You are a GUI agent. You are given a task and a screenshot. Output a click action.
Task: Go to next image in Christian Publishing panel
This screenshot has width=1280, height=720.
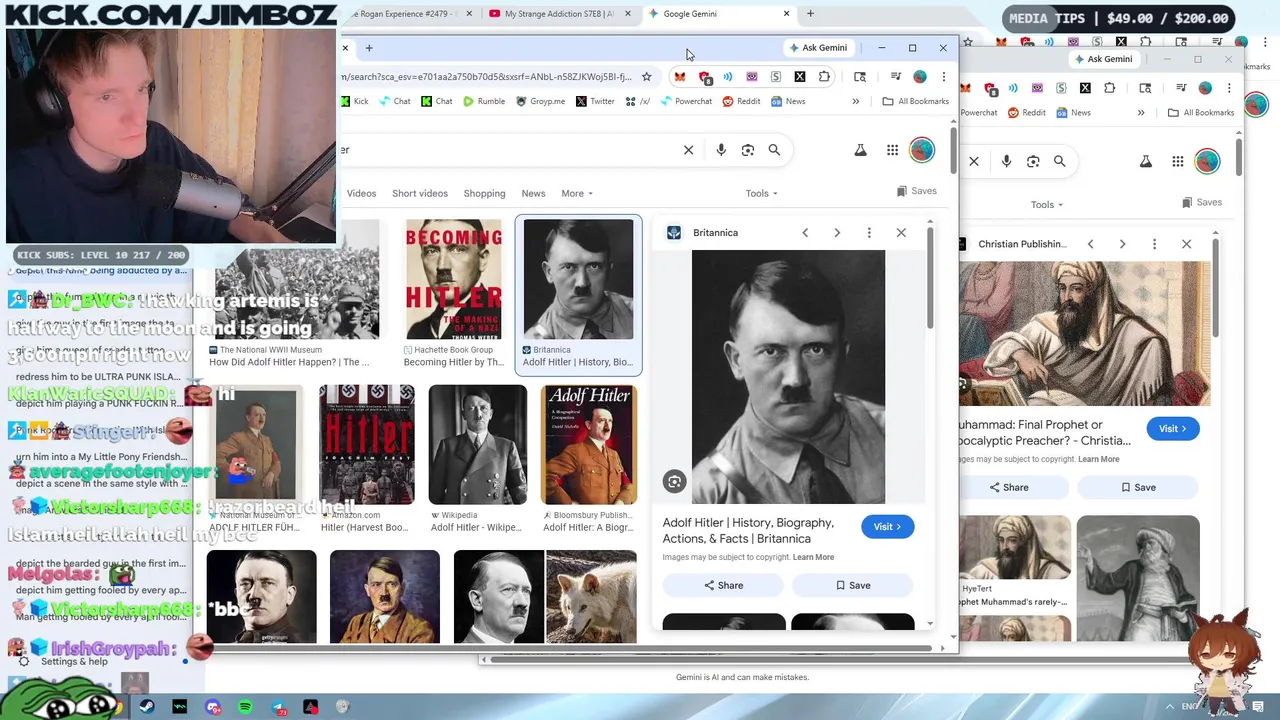1122,244
